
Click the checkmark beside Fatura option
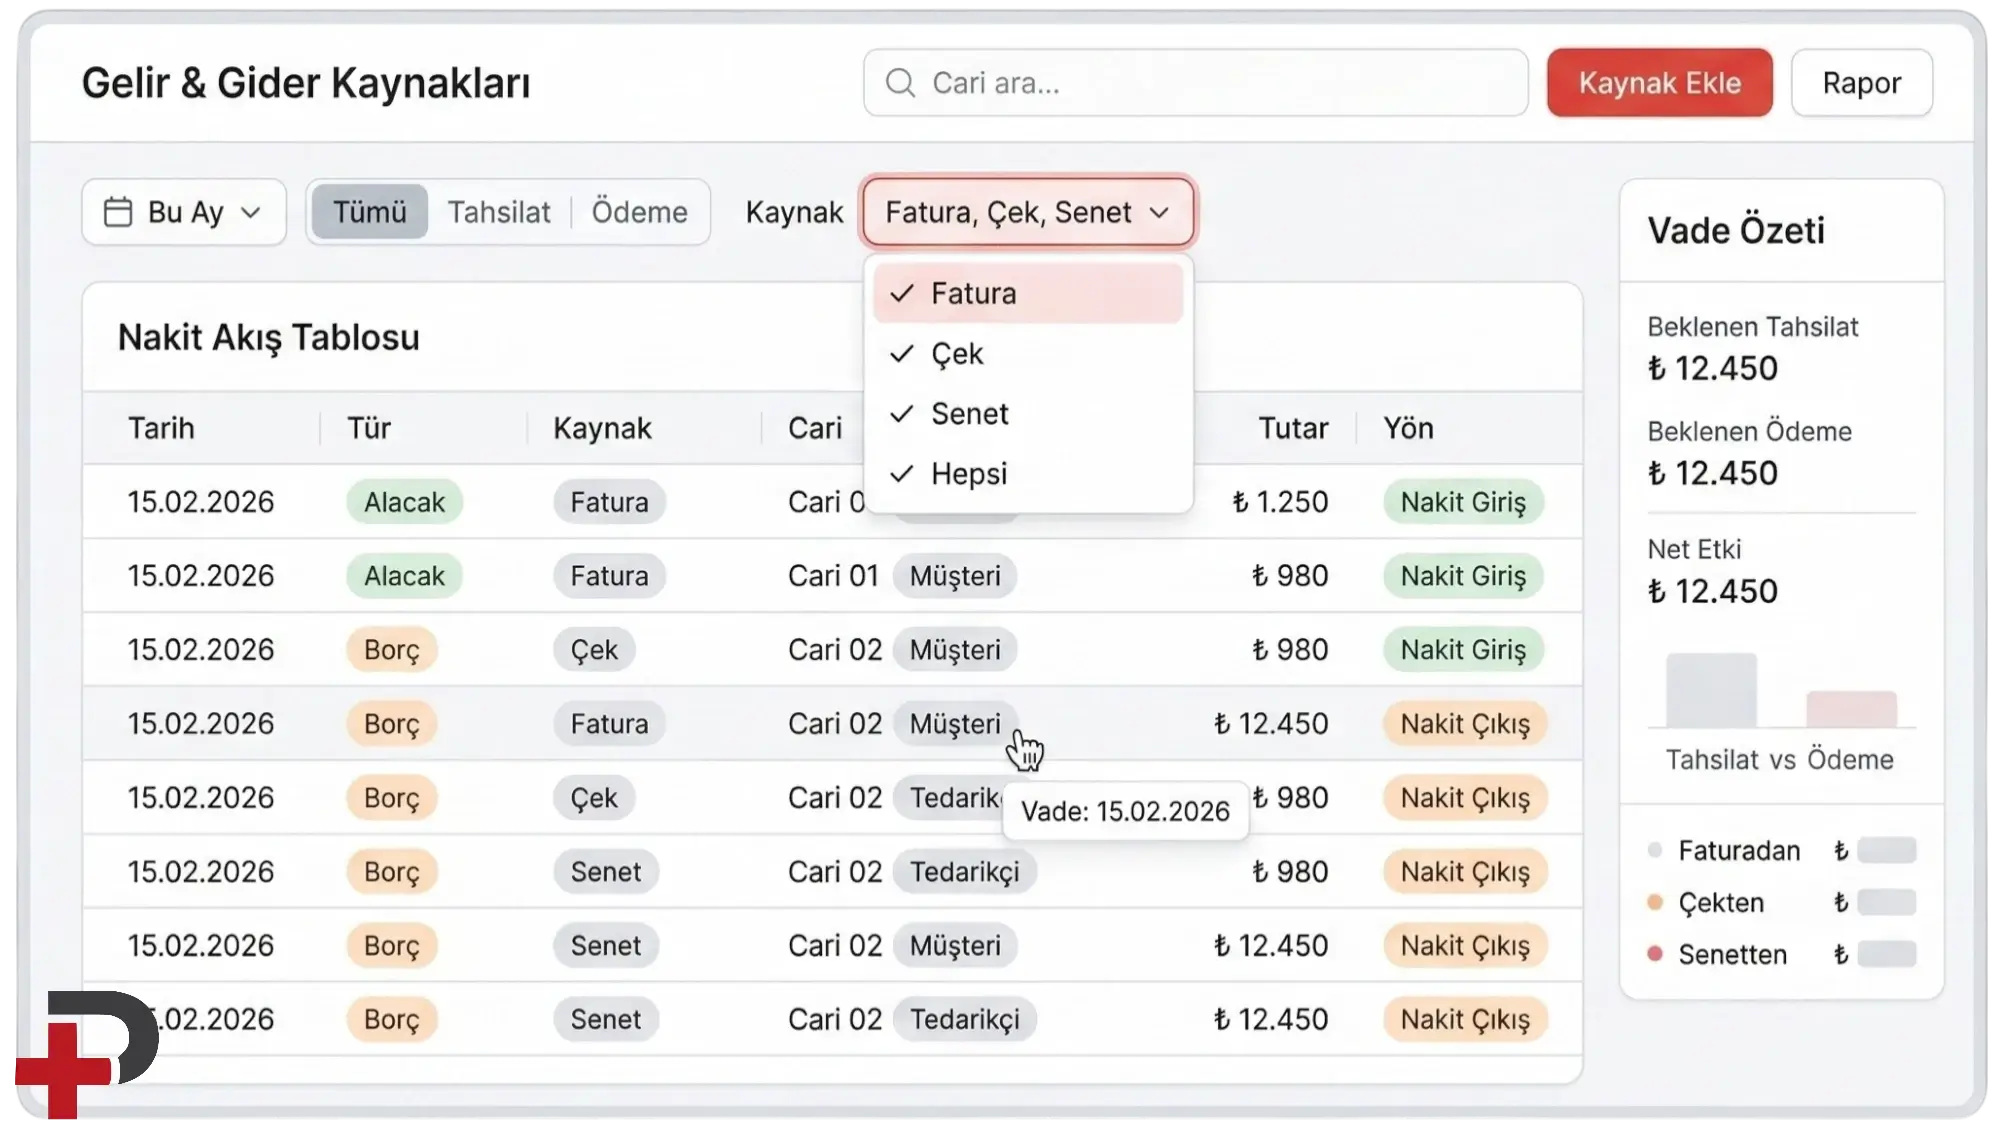coord(902,293)
